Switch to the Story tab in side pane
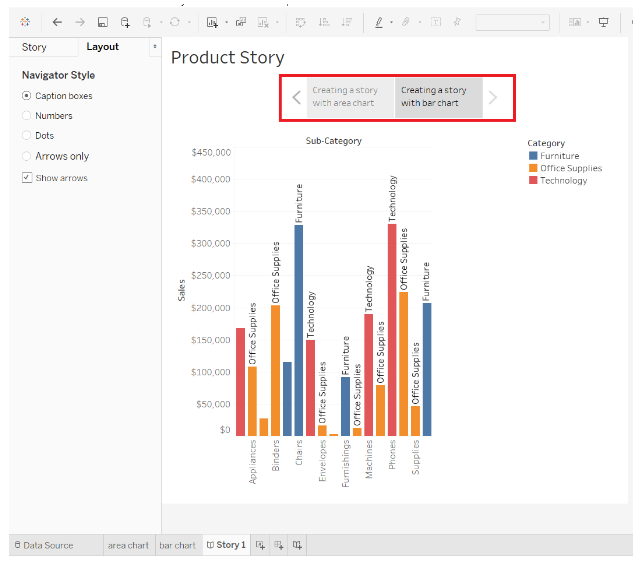The width and height of the screenshot is (641, 565). click(34, 47)
